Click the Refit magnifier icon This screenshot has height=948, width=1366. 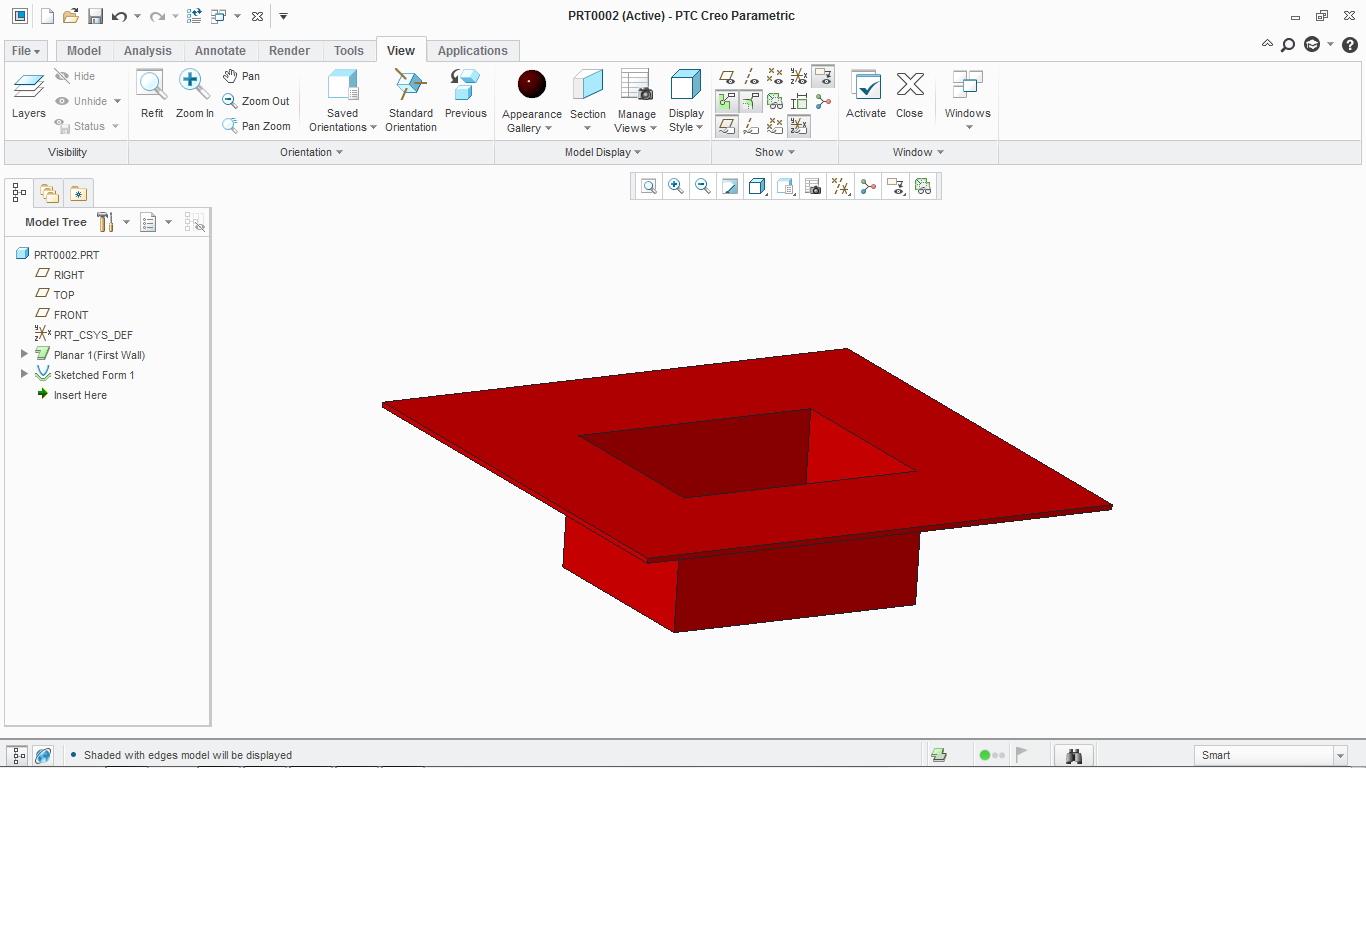[x=151, y=85]
